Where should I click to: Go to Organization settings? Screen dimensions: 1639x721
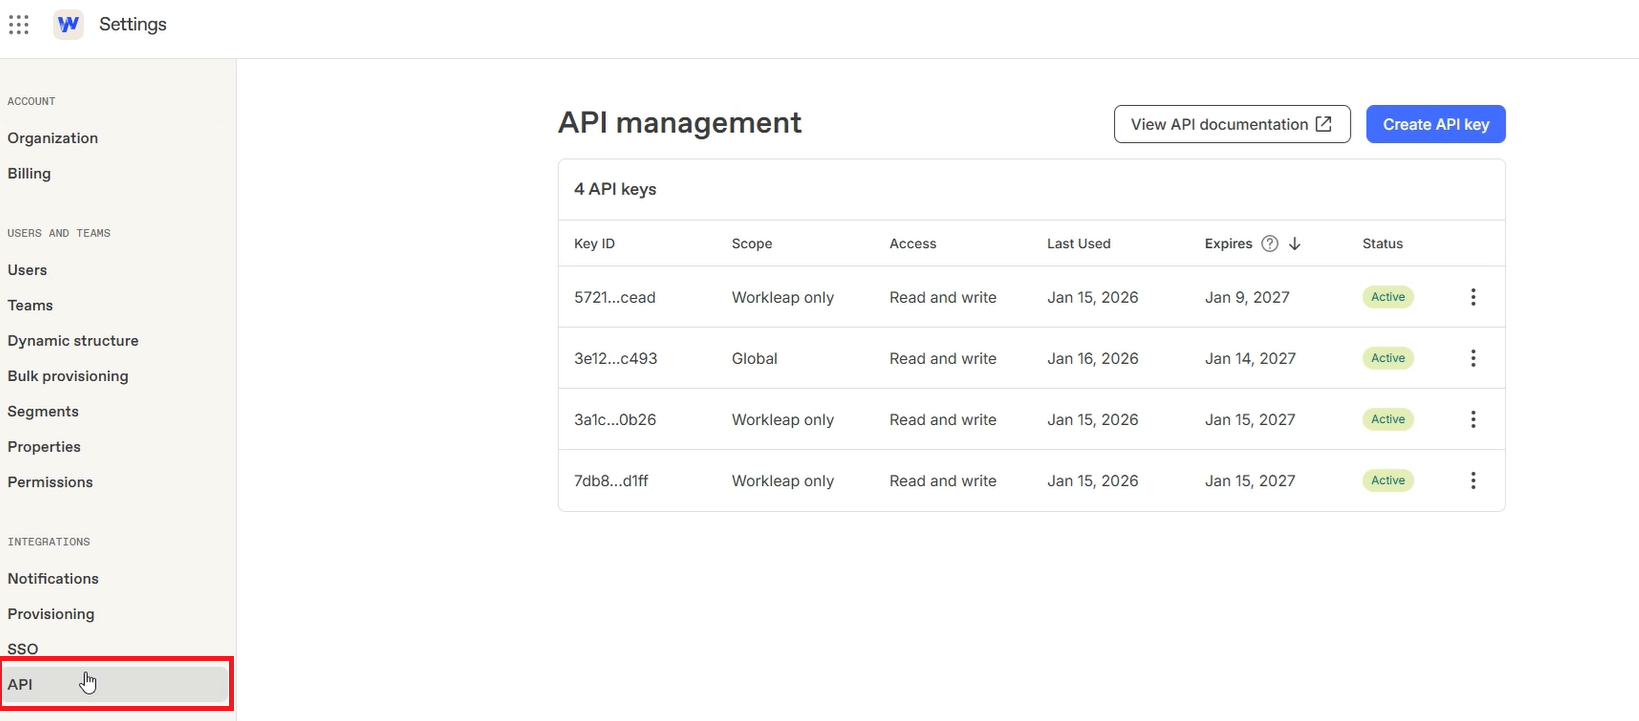(53, 138)
